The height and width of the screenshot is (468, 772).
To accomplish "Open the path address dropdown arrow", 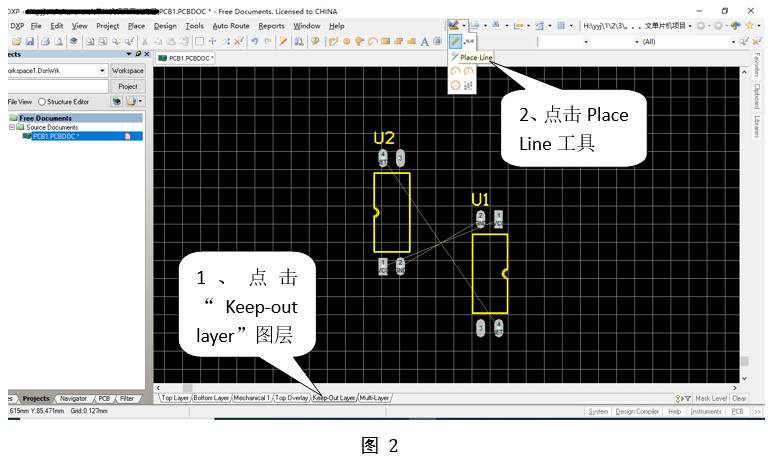I will [690, 26].
